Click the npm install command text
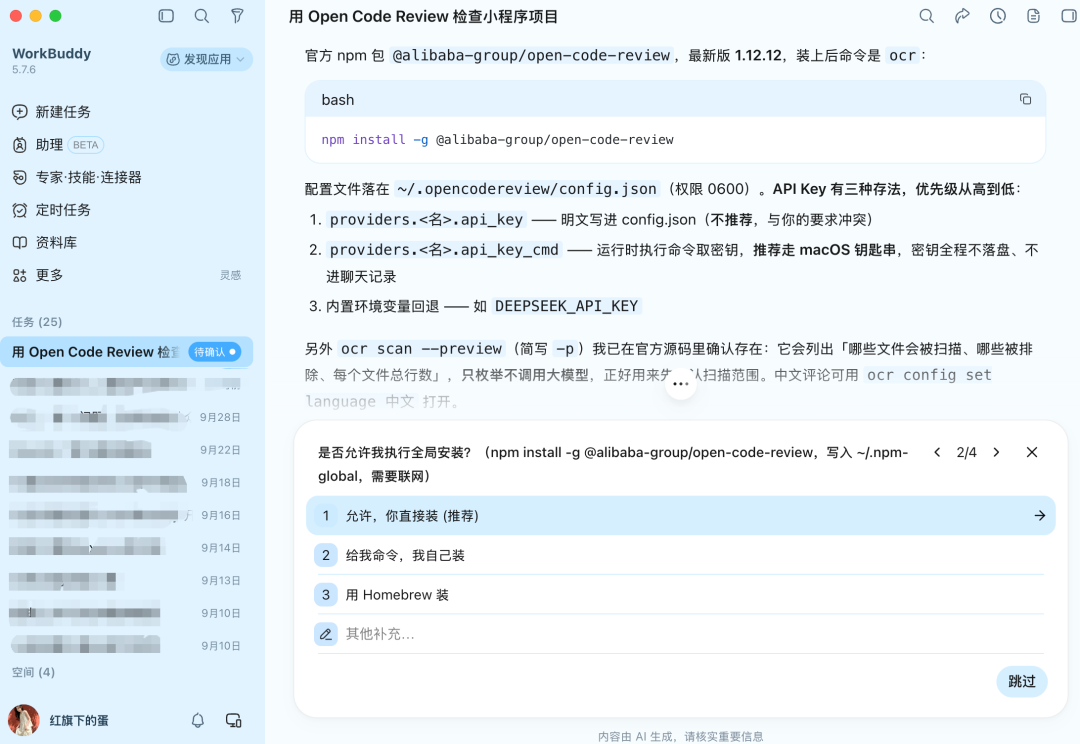The height and width of the screenshot is (744, 1080). click(497, 140)
